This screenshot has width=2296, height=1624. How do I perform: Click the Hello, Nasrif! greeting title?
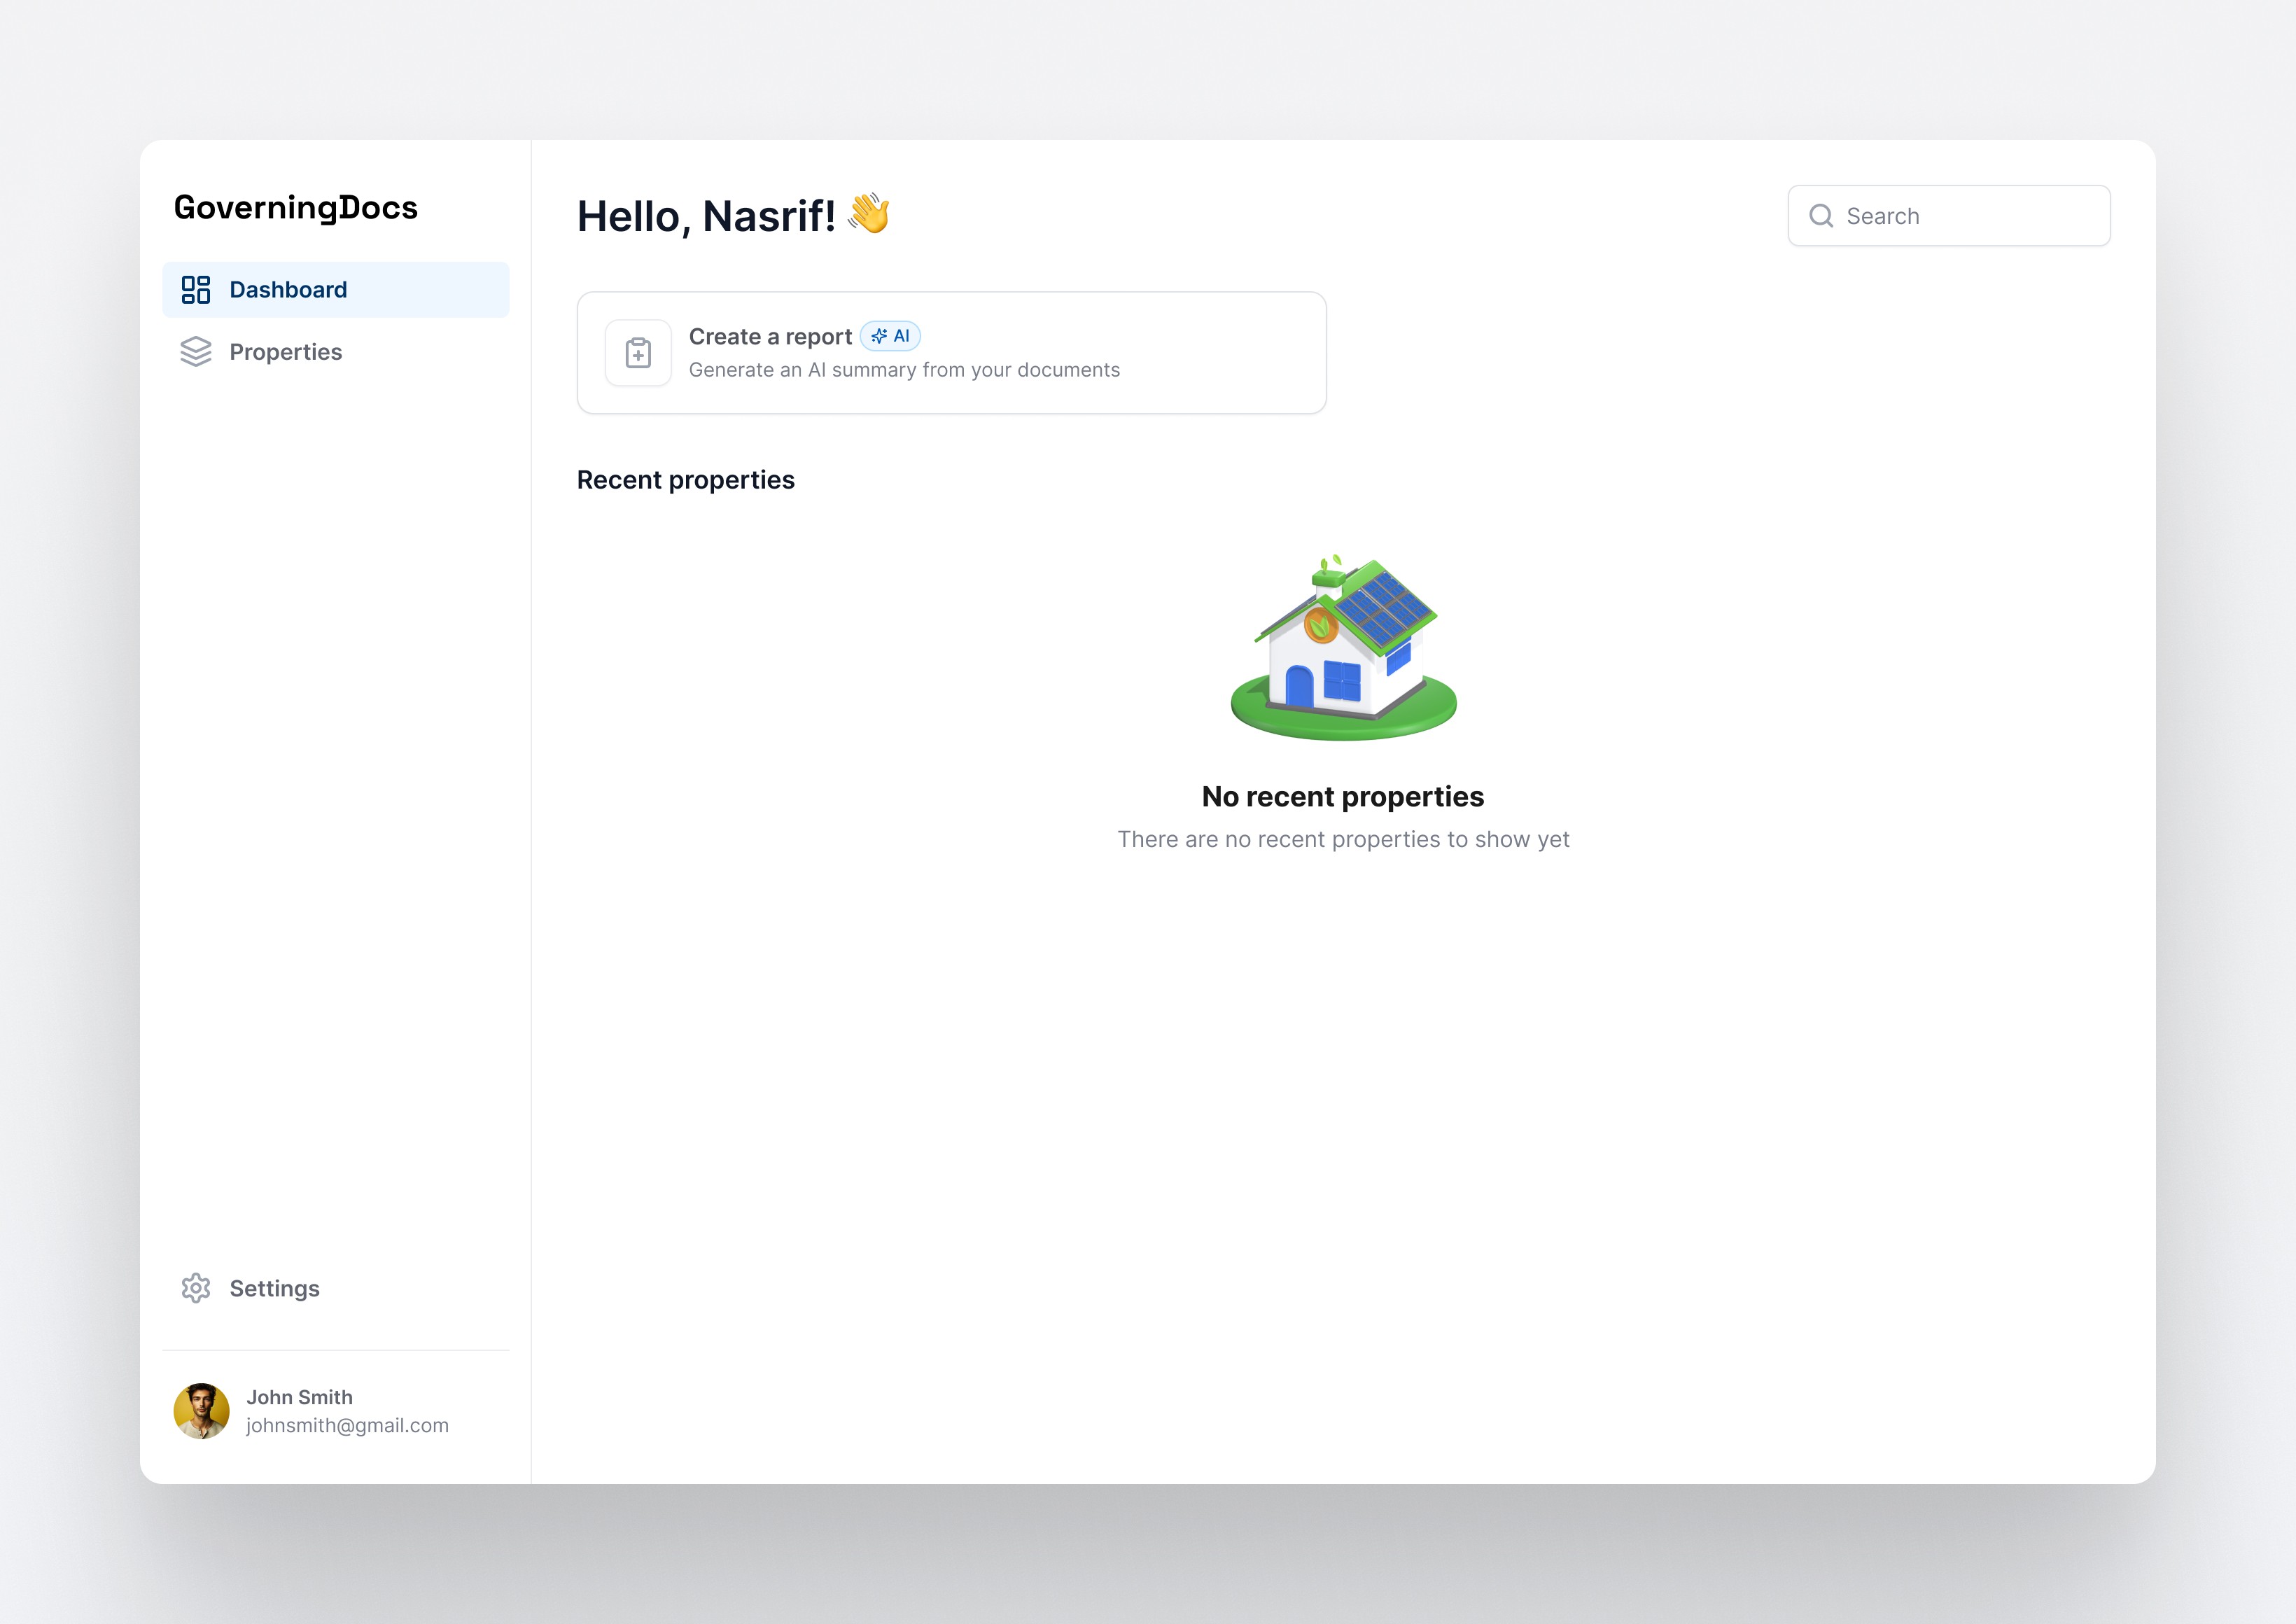706,216
